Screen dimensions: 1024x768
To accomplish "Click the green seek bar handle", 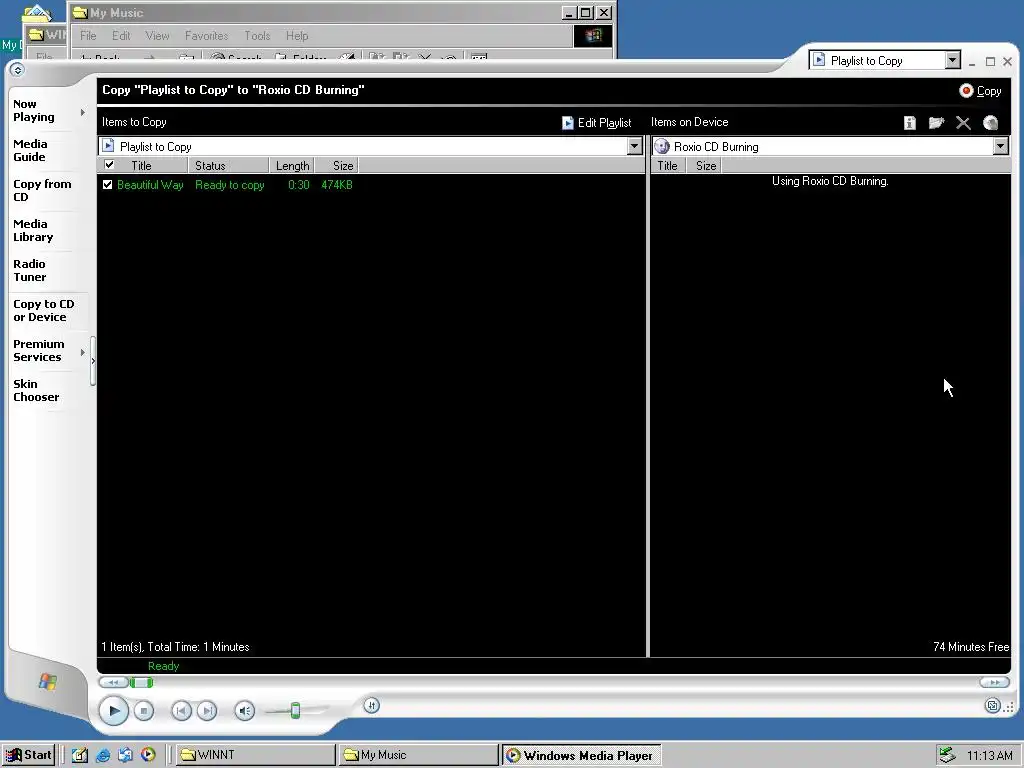I will point(141,682).
